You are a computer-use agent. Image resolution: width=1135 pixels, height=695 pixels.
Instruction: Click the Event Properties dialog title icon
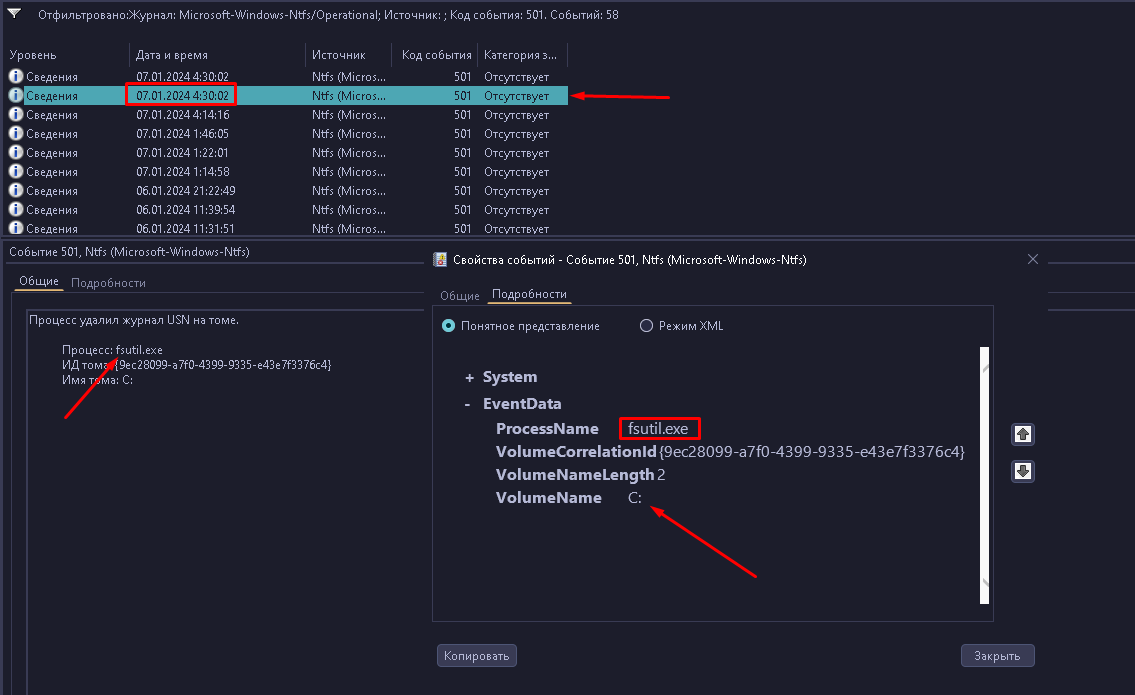(439, 259)
